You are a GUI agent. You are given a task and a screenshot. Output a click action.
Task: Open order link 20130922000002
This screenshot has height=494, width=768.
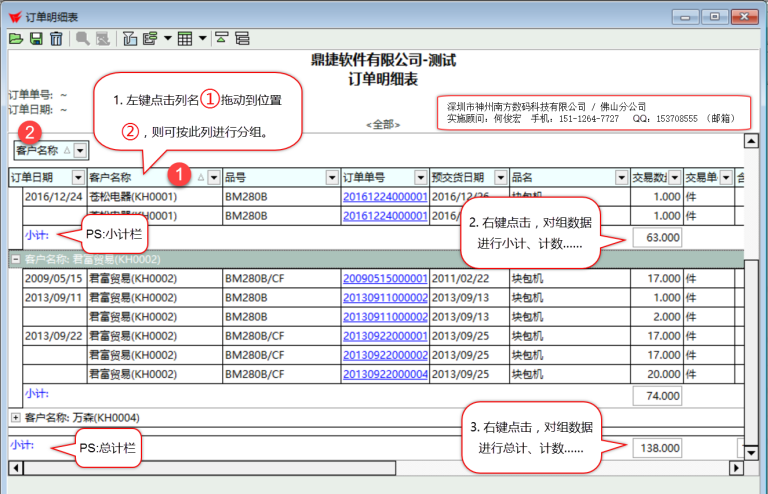tap(385, 355)
